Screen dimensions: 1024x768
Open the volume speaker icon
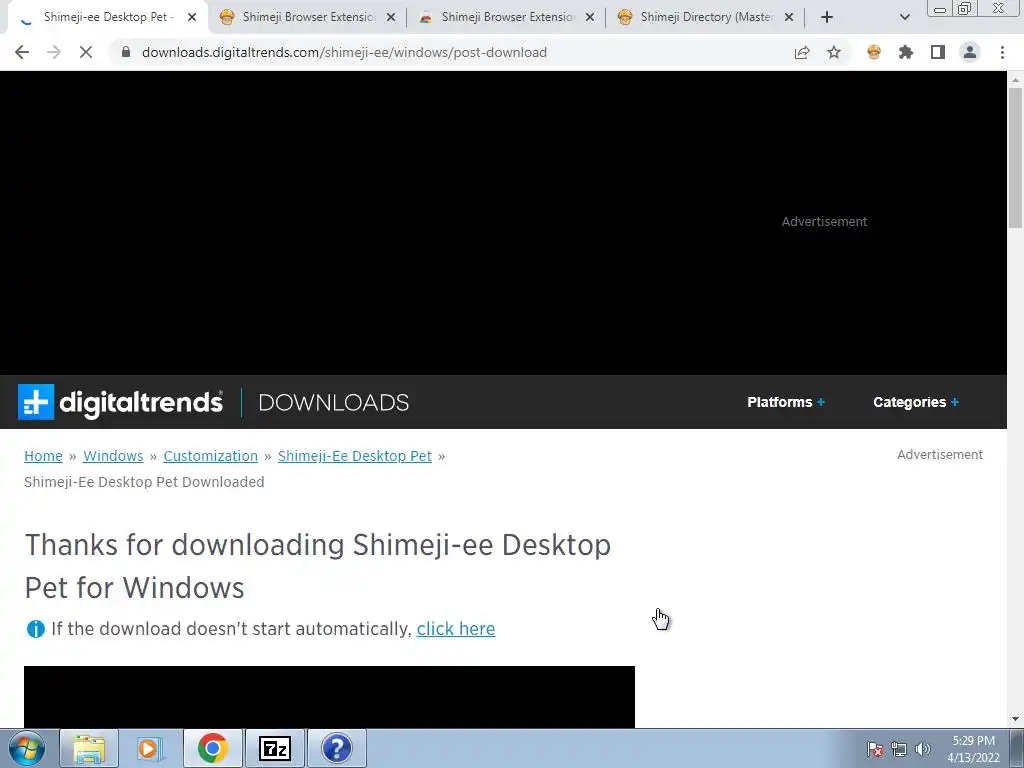click(923, 749)
